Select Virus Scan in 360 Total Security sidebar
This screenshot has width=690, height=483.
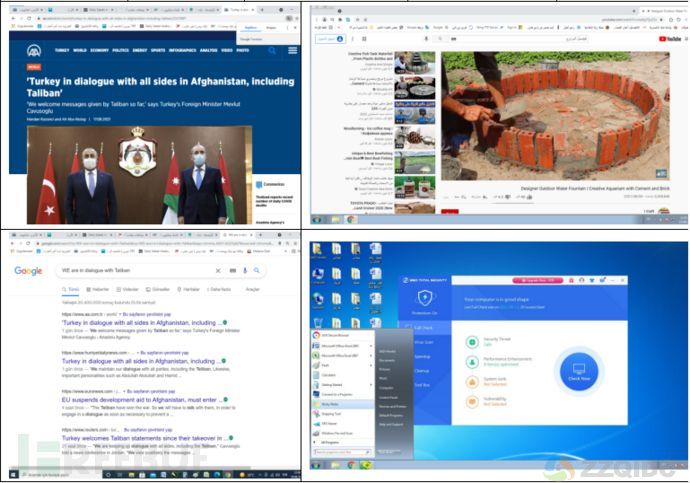click(x=424, y=342)
